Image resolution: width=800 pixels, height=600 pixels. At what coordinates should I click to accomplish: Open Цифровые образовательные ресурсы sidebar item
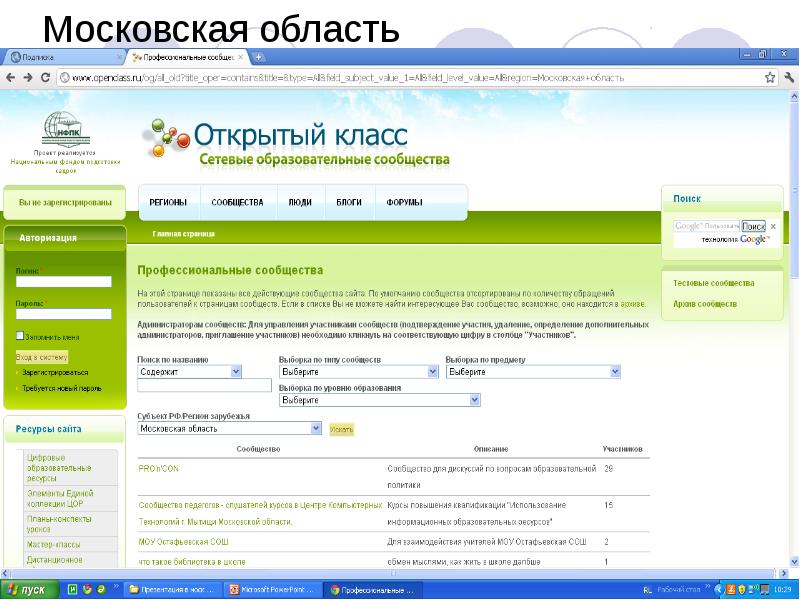tap(59, 468)
